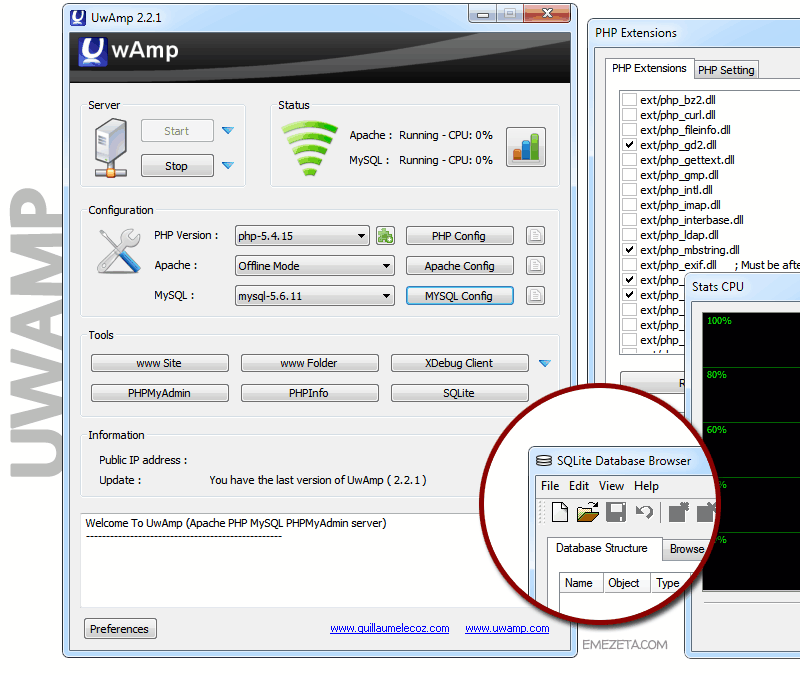Open file icon beside MYSQL Config

[535, 295]
